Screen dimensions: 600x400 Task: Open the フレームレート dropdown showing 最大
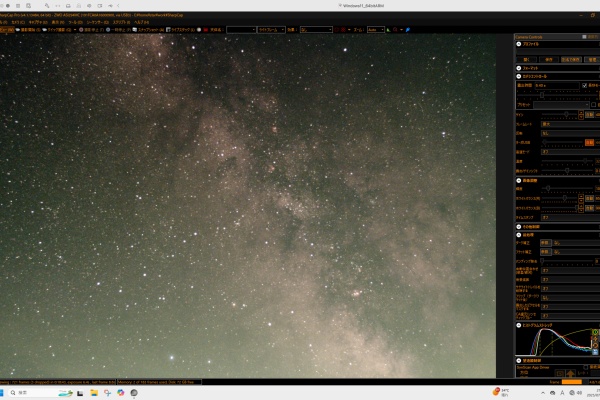point(571,124)
